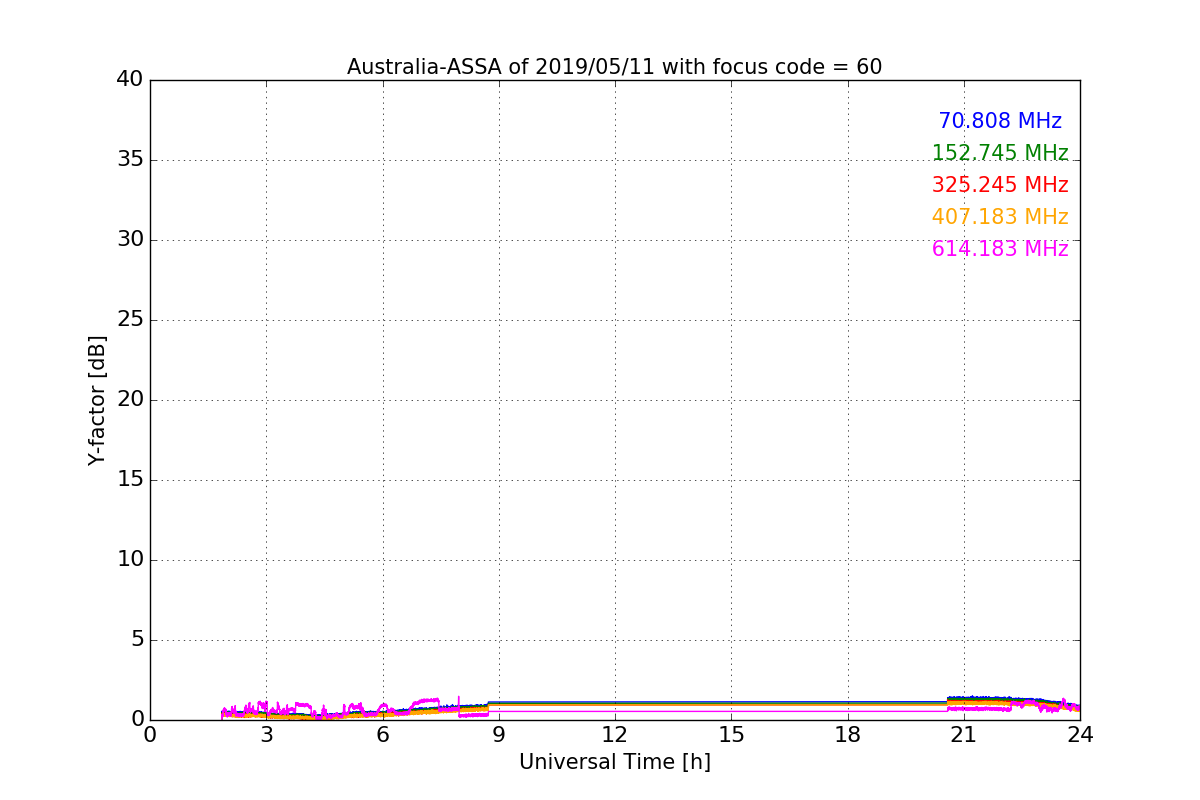1200x800 pixels.
Task: Click the plot title mentioning Australia-ASSA
Action: (614, 67)
